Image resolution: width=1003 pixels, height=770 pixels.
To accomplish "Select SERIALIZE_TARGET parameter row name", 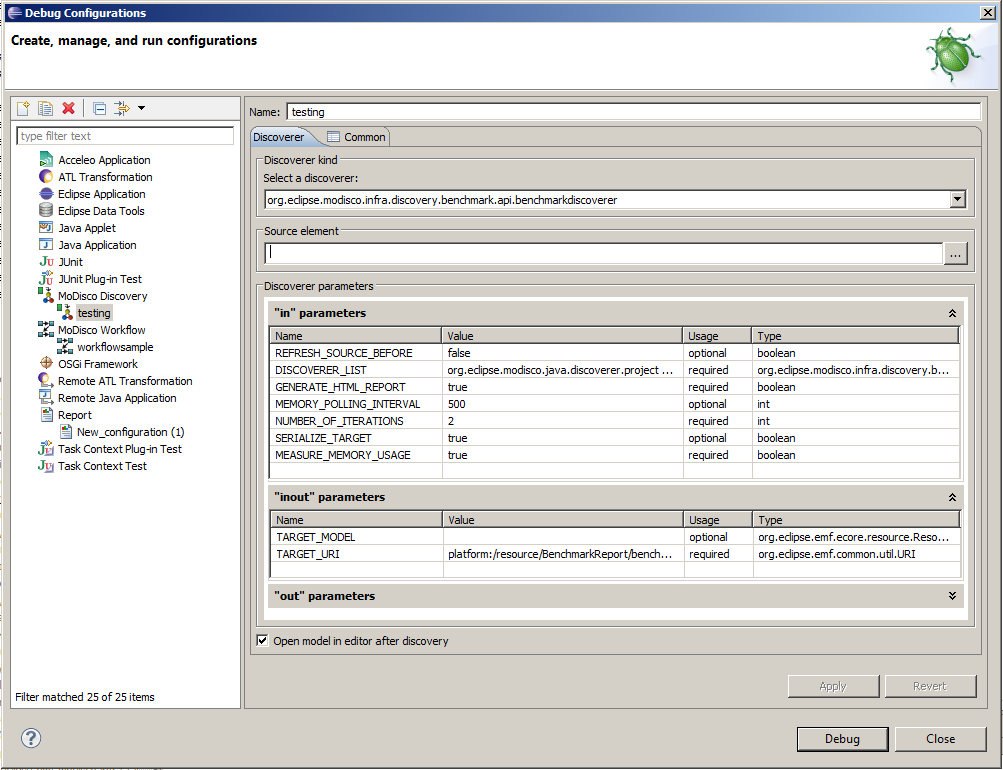I will 323,438.
